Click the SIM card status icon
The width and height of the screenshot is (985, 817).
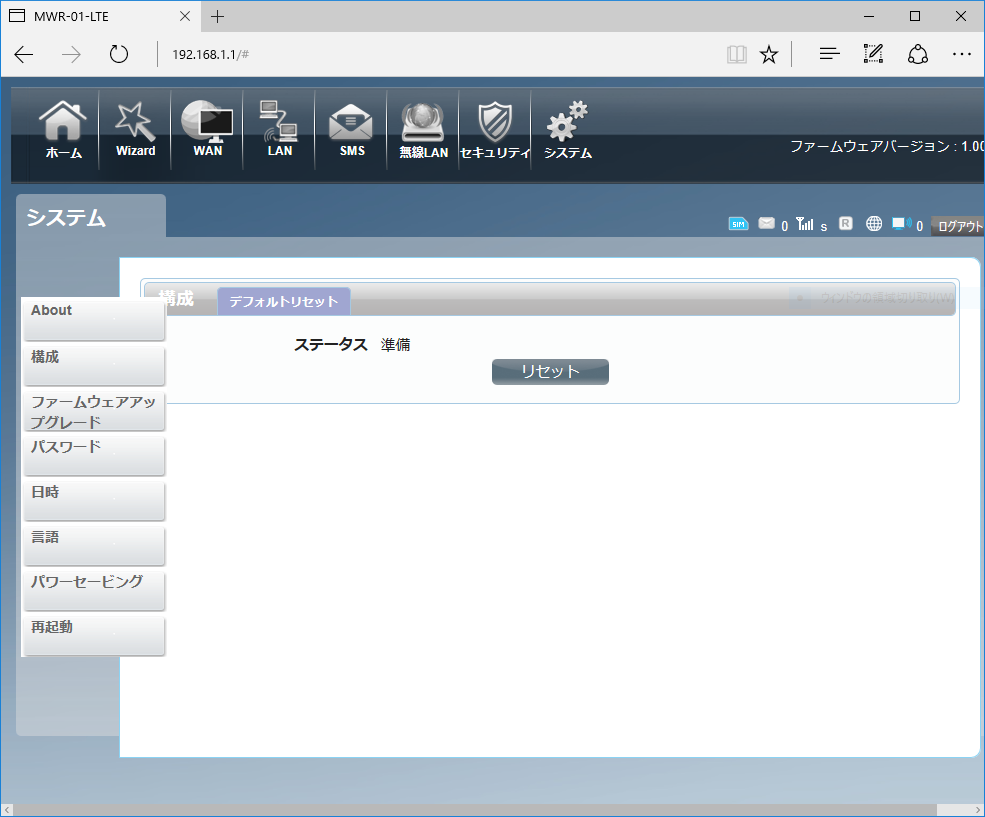pyautogui.click(x=738, y=224)
